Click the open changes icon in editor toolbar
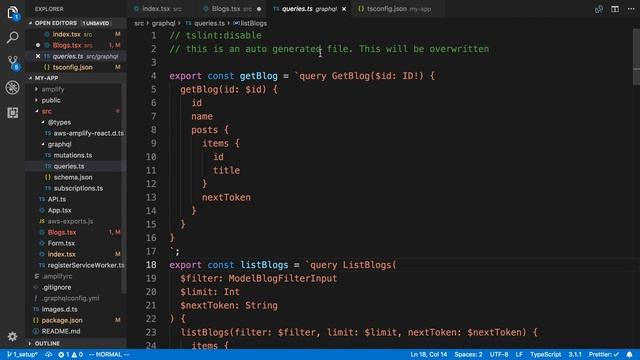Viewport: 640px width, 360px height. [599, 9]
